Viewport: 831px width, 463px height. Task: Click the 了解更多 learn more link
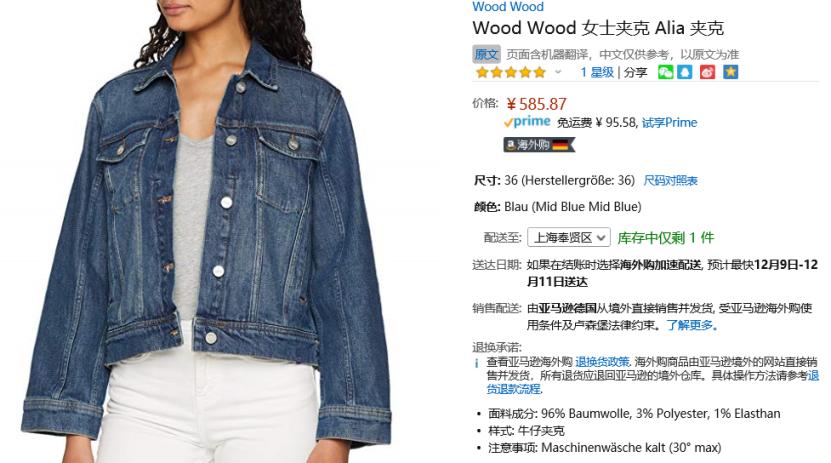[x=692, y=325]
